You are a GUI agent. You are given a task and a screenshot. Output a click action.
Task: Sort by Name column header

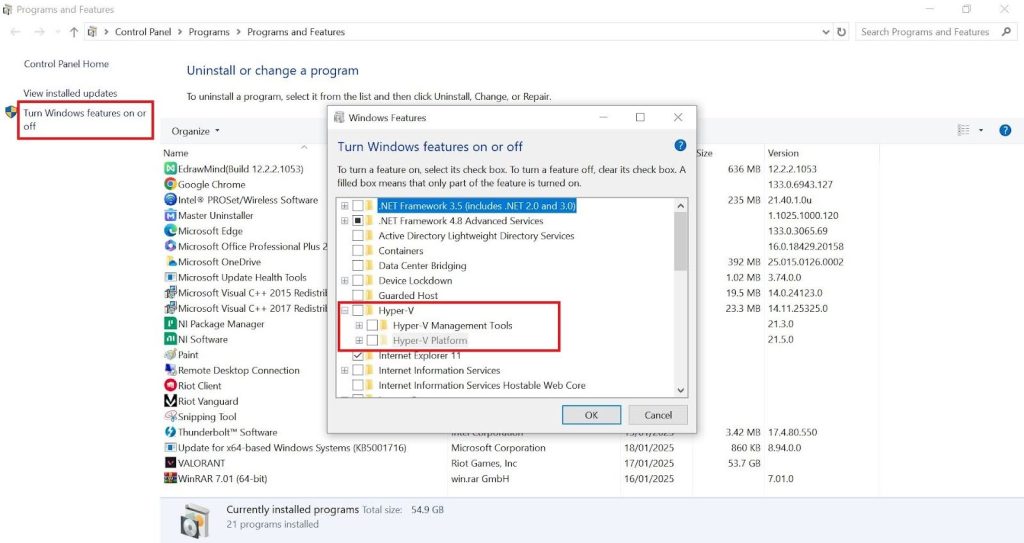(176, 153)
